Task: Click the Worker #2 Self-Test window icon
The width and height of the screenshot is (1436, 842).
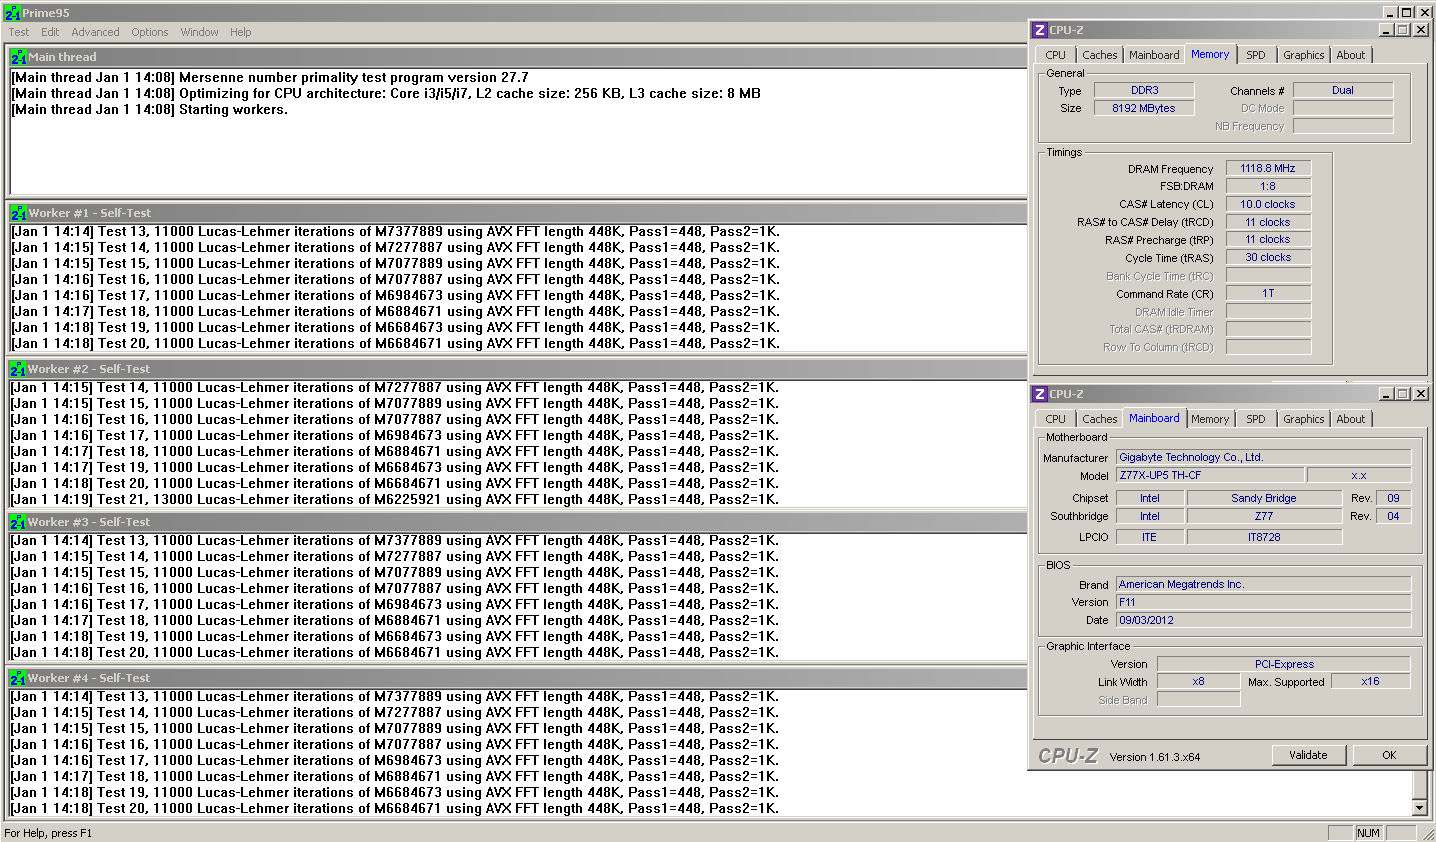Action: click(18, 369)
